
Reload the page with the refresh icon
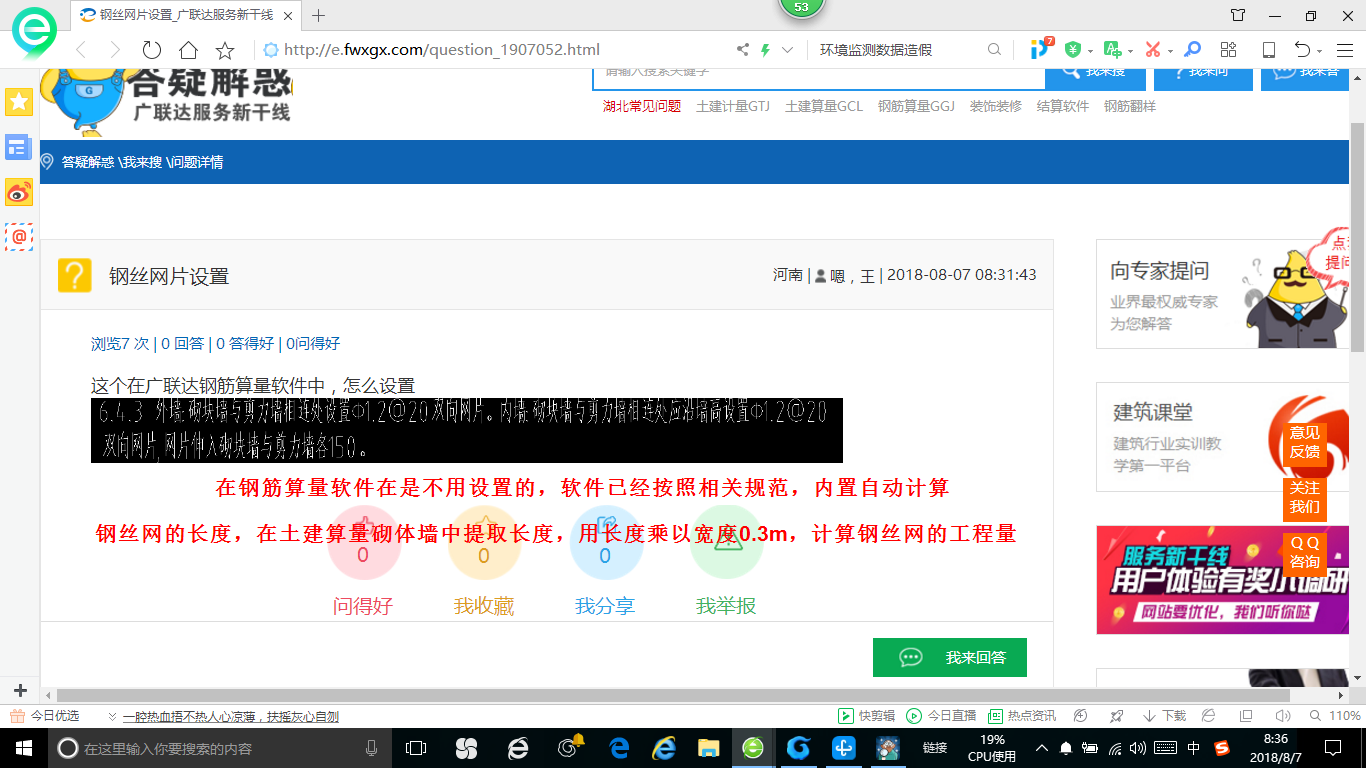(152, 50)
